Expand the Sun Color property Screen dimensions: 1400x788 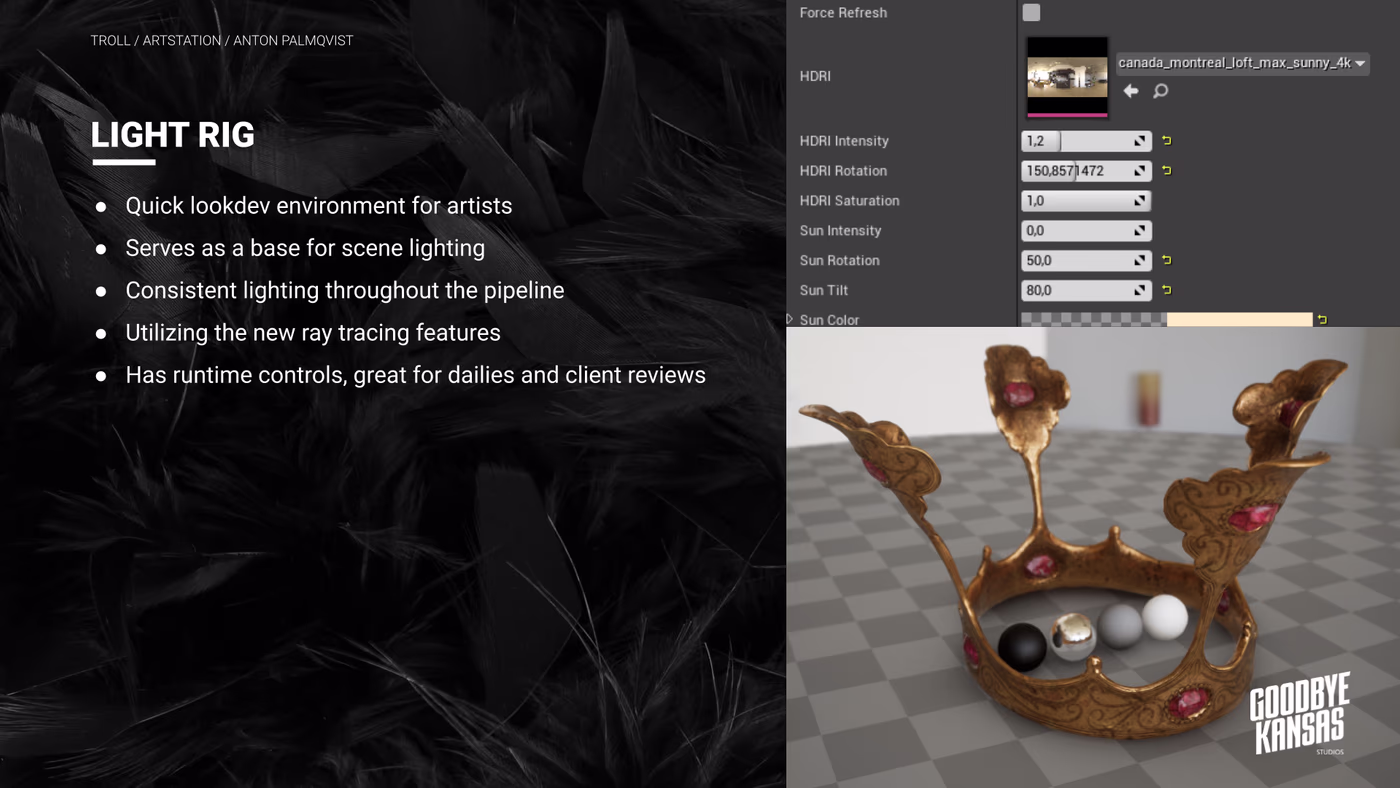pos(790,320)
